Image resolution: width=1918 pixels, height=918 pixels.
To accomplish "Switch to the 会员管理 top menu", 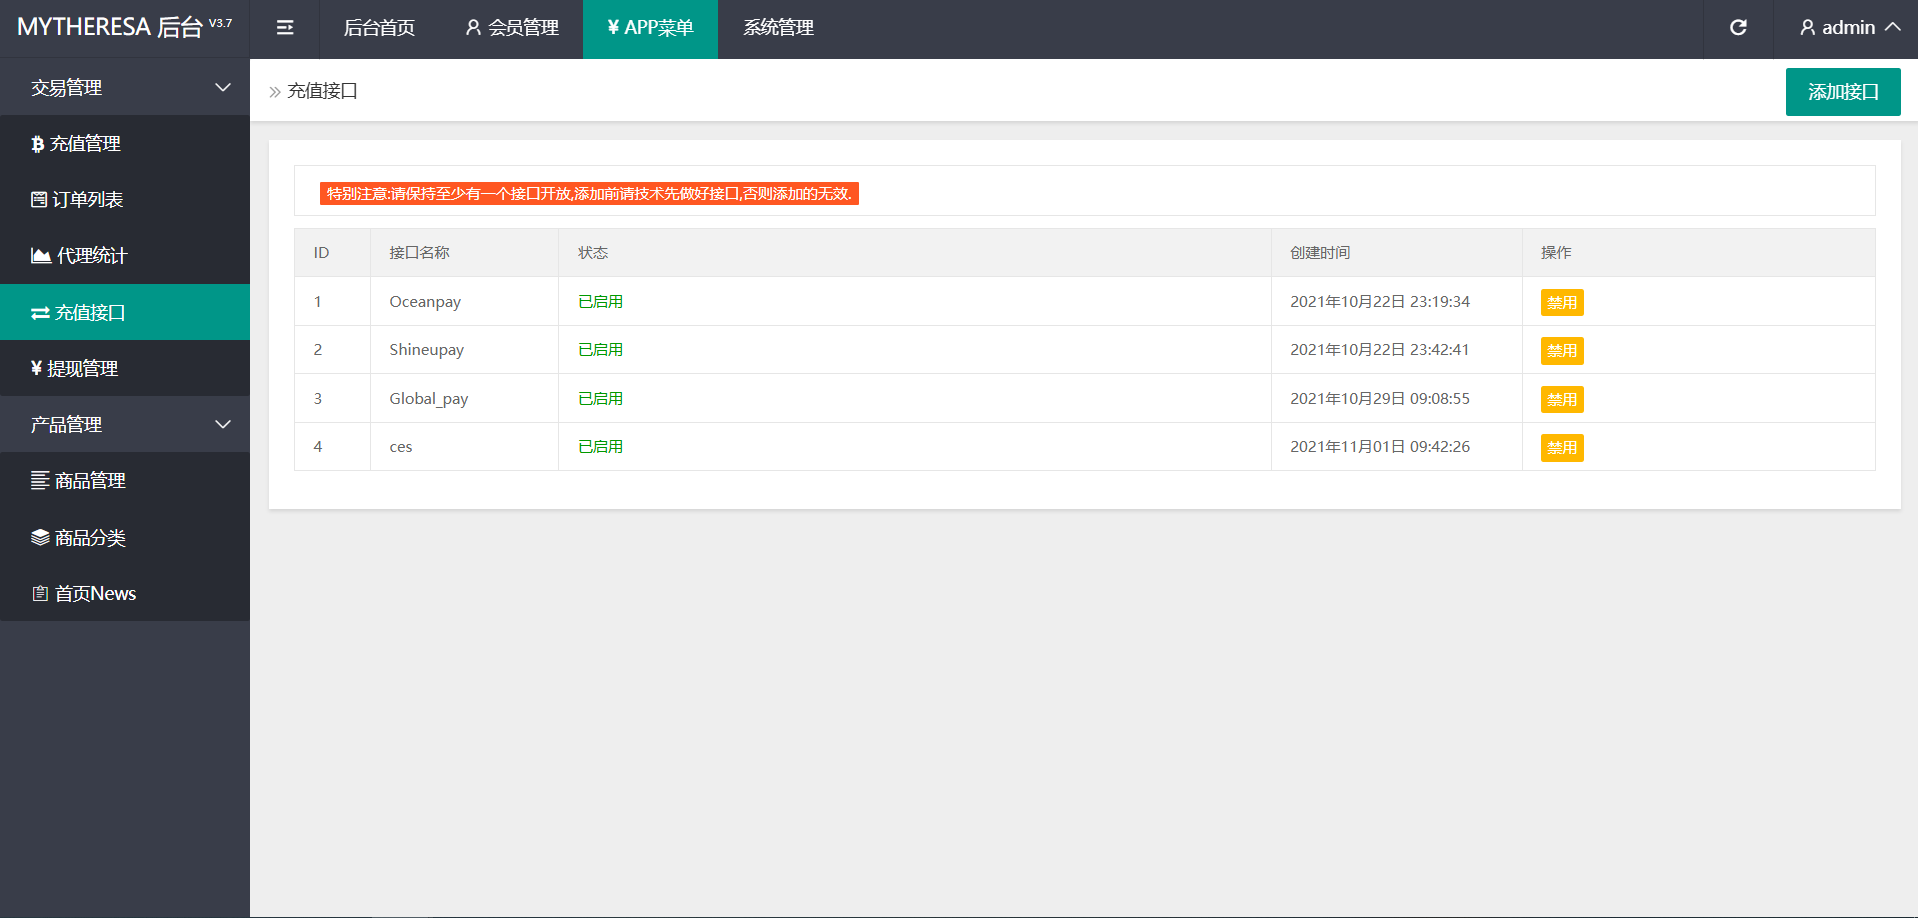I will pos(512,28).
